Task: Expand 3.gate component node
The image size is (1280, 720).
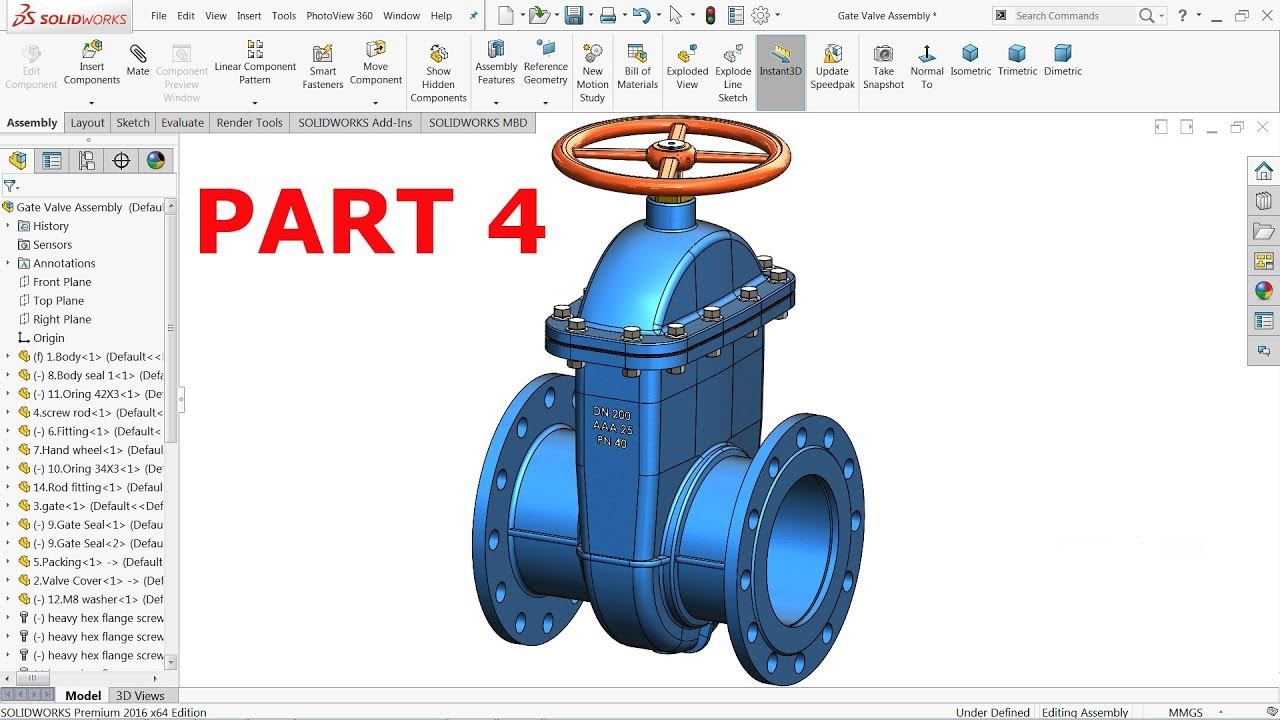Action: (8, 506)
